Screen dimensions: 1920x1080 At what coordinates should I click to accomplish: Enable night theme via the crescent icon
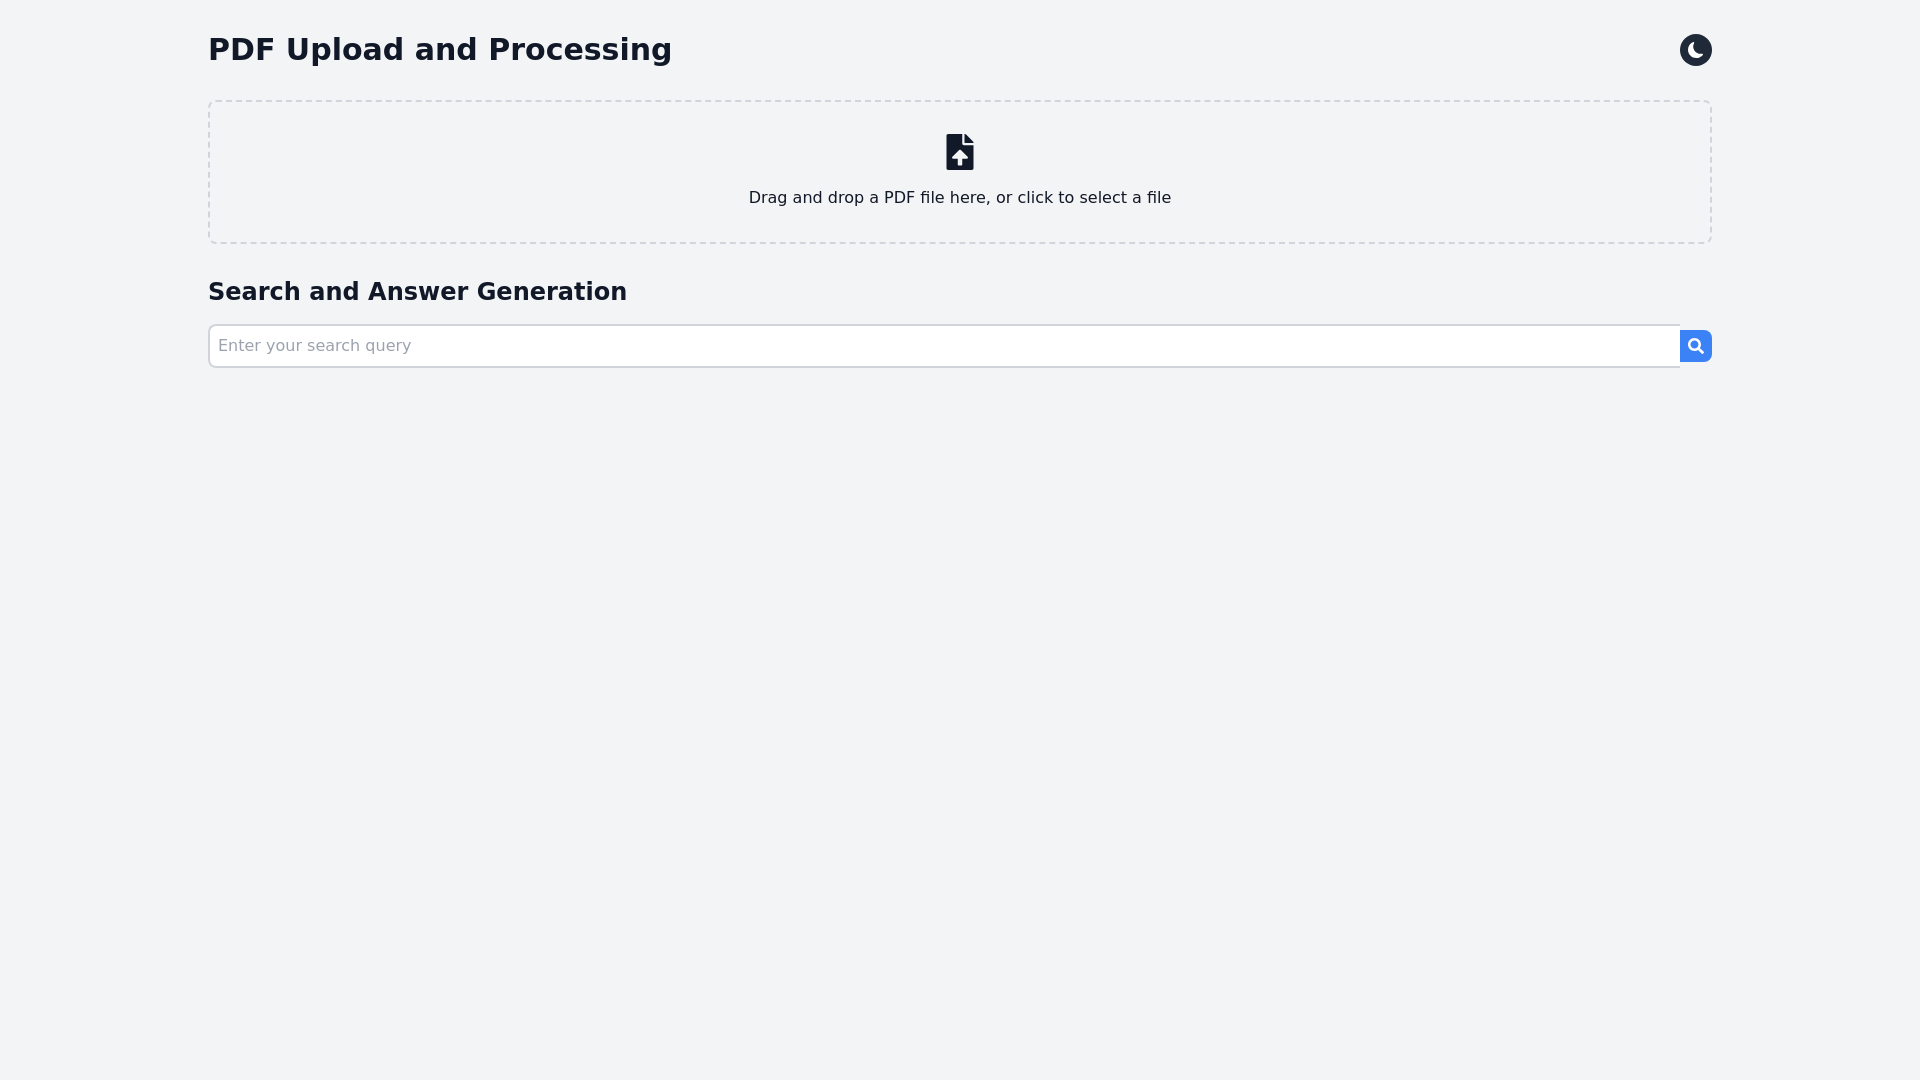point(1695,50)
